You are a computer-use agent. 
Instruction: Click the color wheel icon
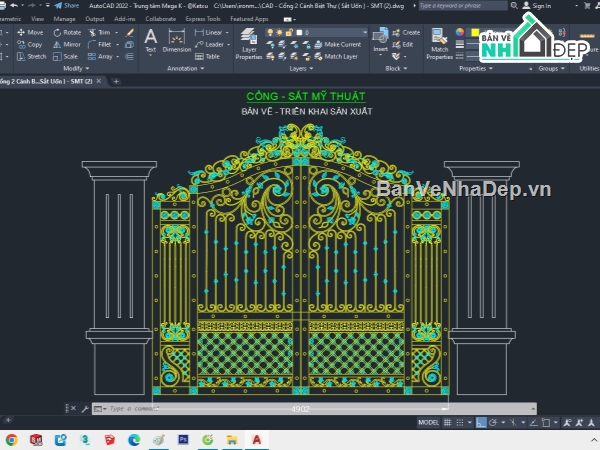[460, 32]
